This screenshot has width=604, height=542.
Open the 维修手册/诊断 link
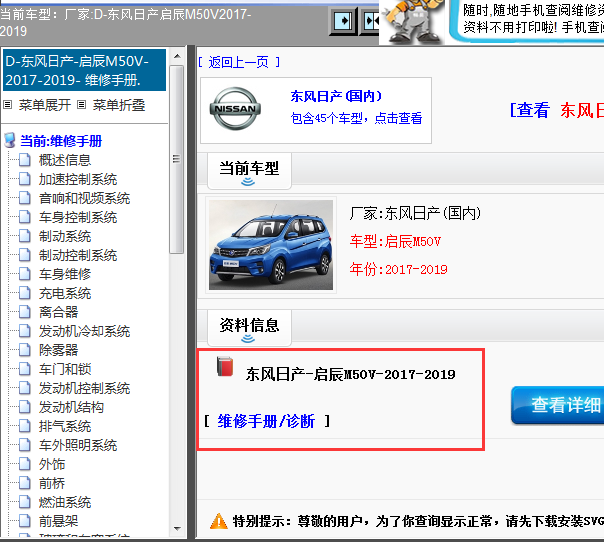coord(266,421)
